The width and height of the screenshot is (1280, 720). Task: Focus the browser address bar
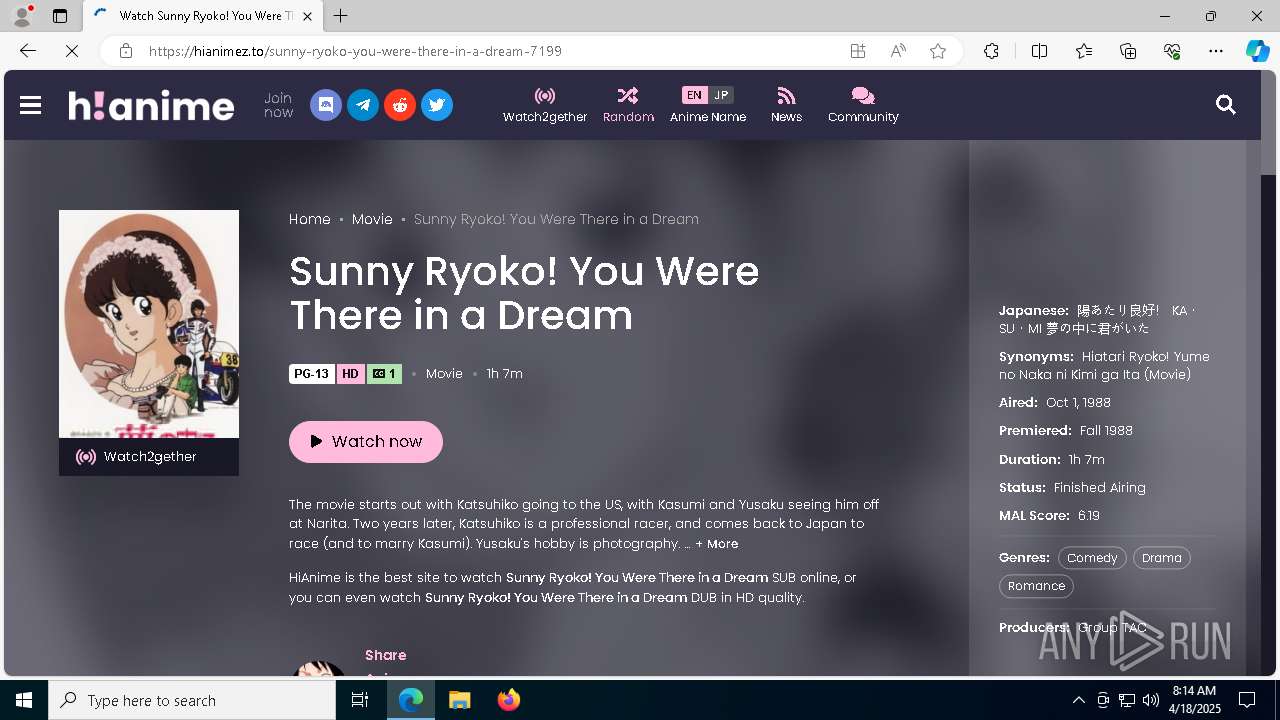[x=490, y=51]
